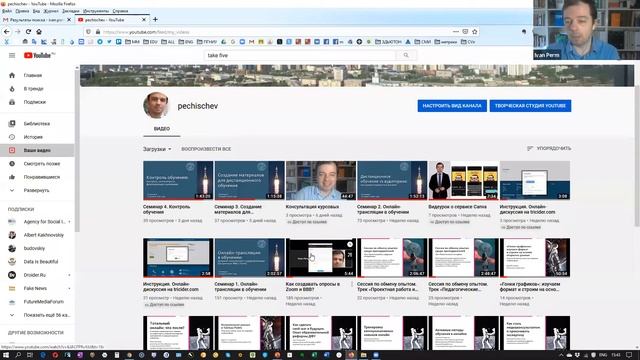Open the EDU bookmarks folder
This screenshot has width=640, height=360.
tap(150, 42)
